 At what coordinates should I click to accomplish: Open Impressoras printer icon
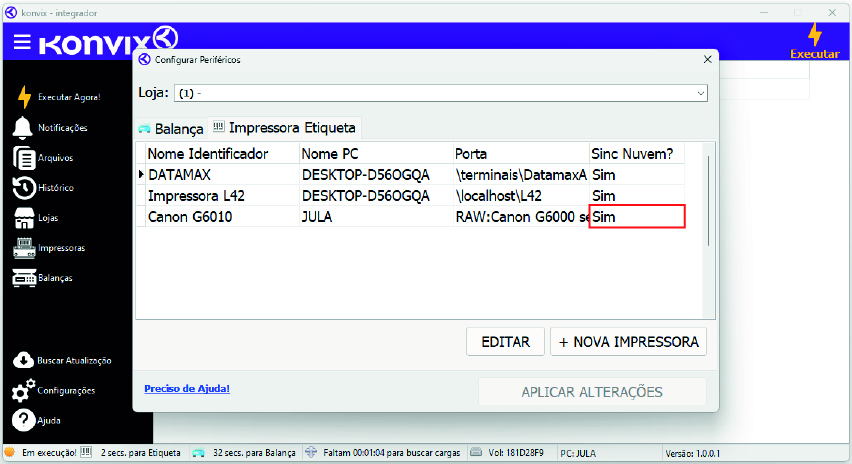24,248
